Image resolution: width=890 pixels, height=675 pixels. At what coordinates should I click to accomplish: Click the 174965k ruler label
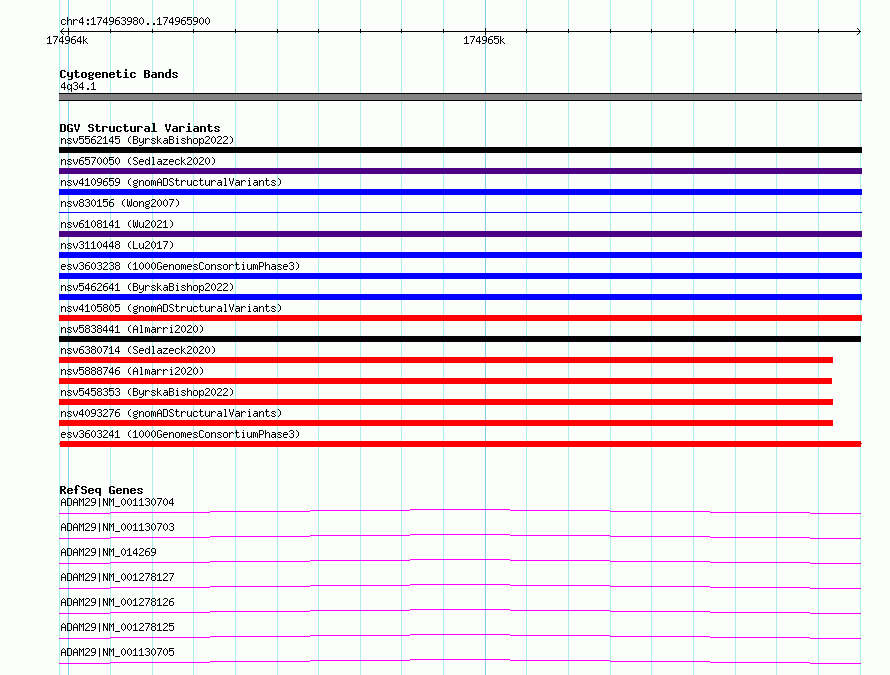(x=484, y=40)
